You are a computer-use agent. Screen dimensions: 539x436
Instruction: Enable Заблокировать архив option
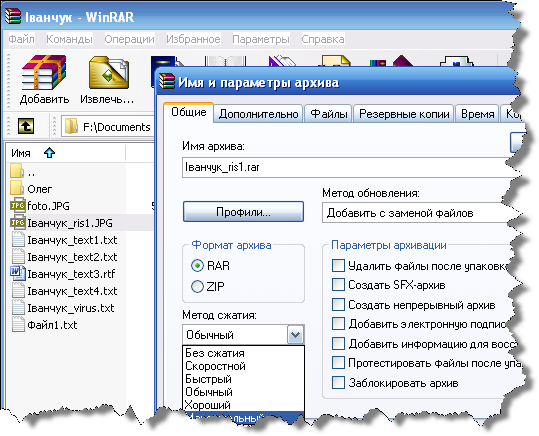point(338,382)
